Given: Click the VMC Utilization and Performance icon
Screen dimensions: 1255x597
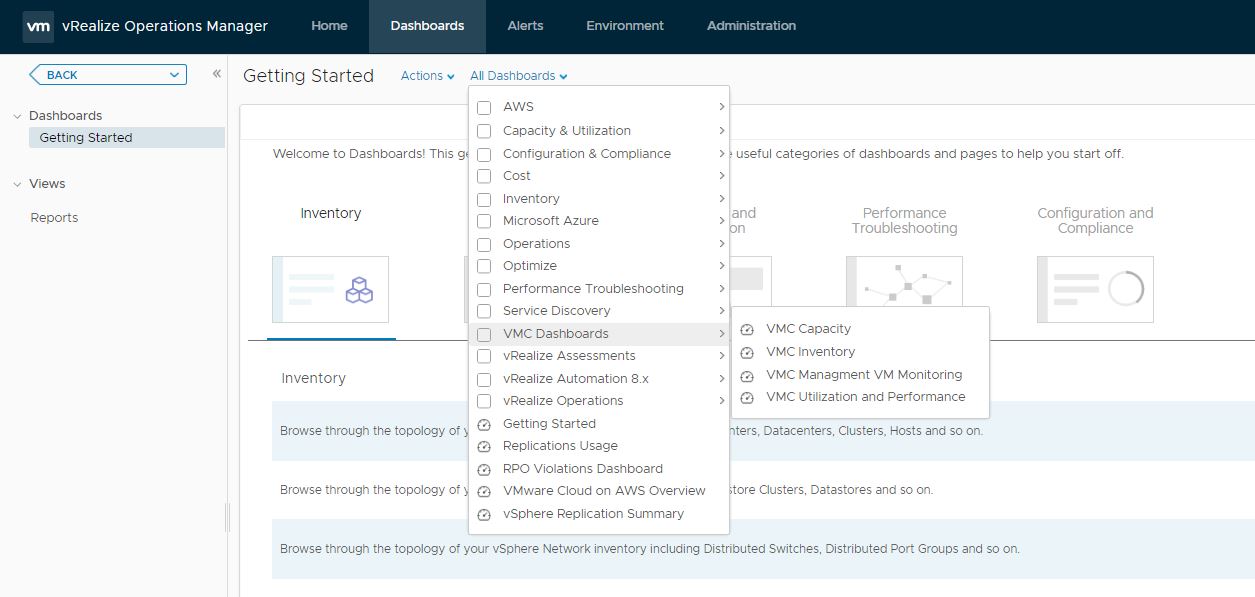Looking at the screenshot, I should click(x=747, y=397).
